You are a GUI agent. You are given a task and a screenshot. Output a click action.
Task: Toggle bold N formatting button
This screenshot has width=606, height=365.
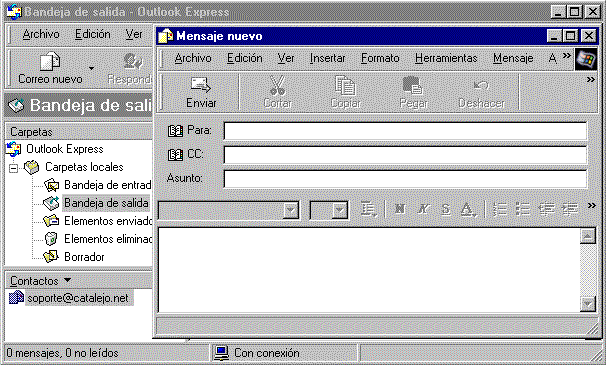400,209
